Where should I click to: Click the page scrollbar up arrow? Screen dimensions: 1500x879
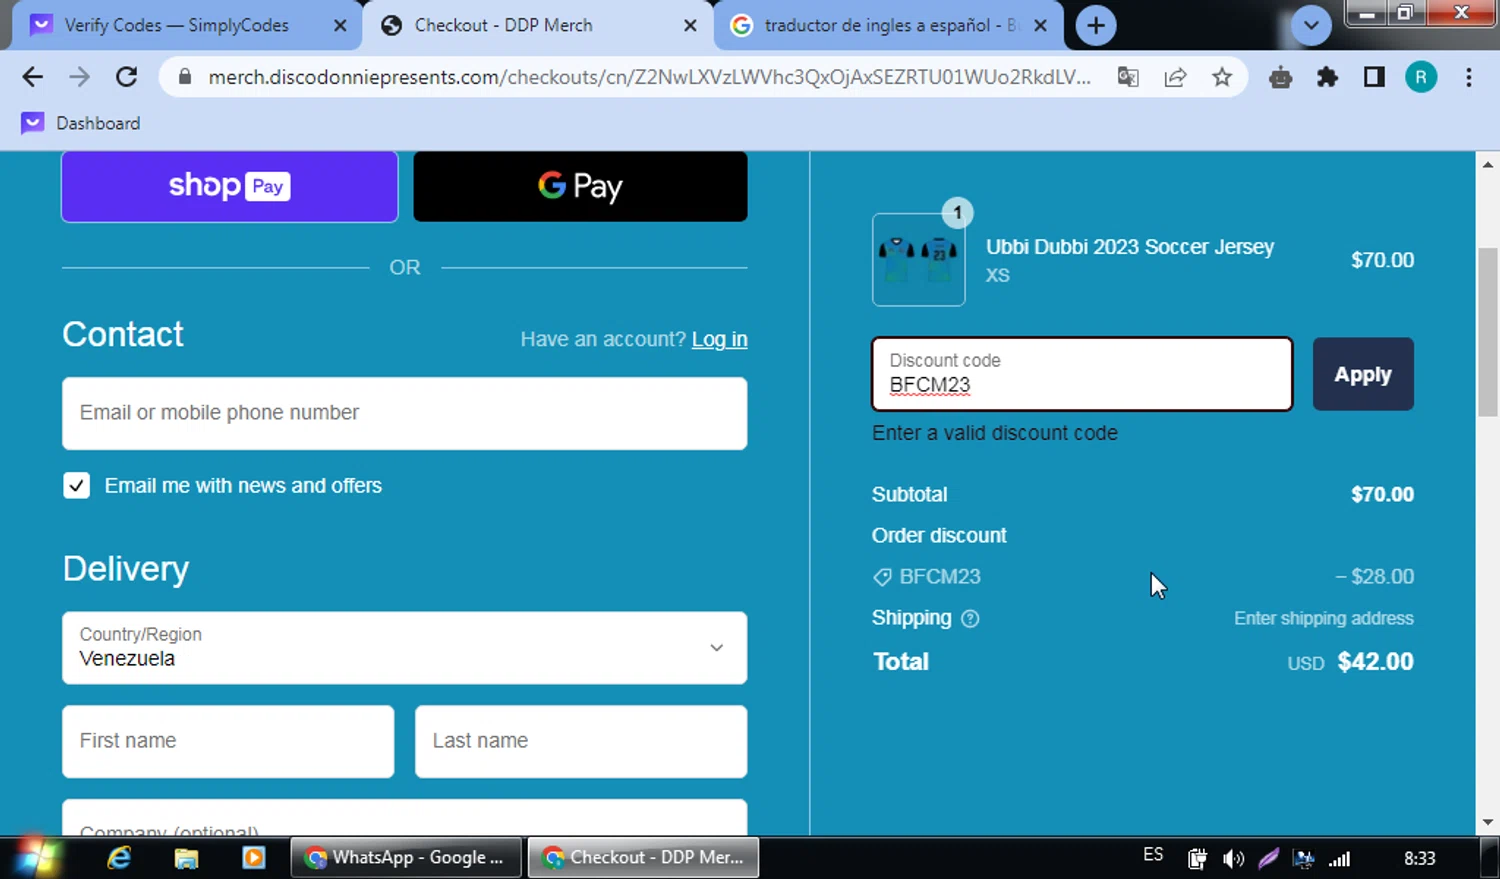pyautogui.click(x=1488, y=164)
